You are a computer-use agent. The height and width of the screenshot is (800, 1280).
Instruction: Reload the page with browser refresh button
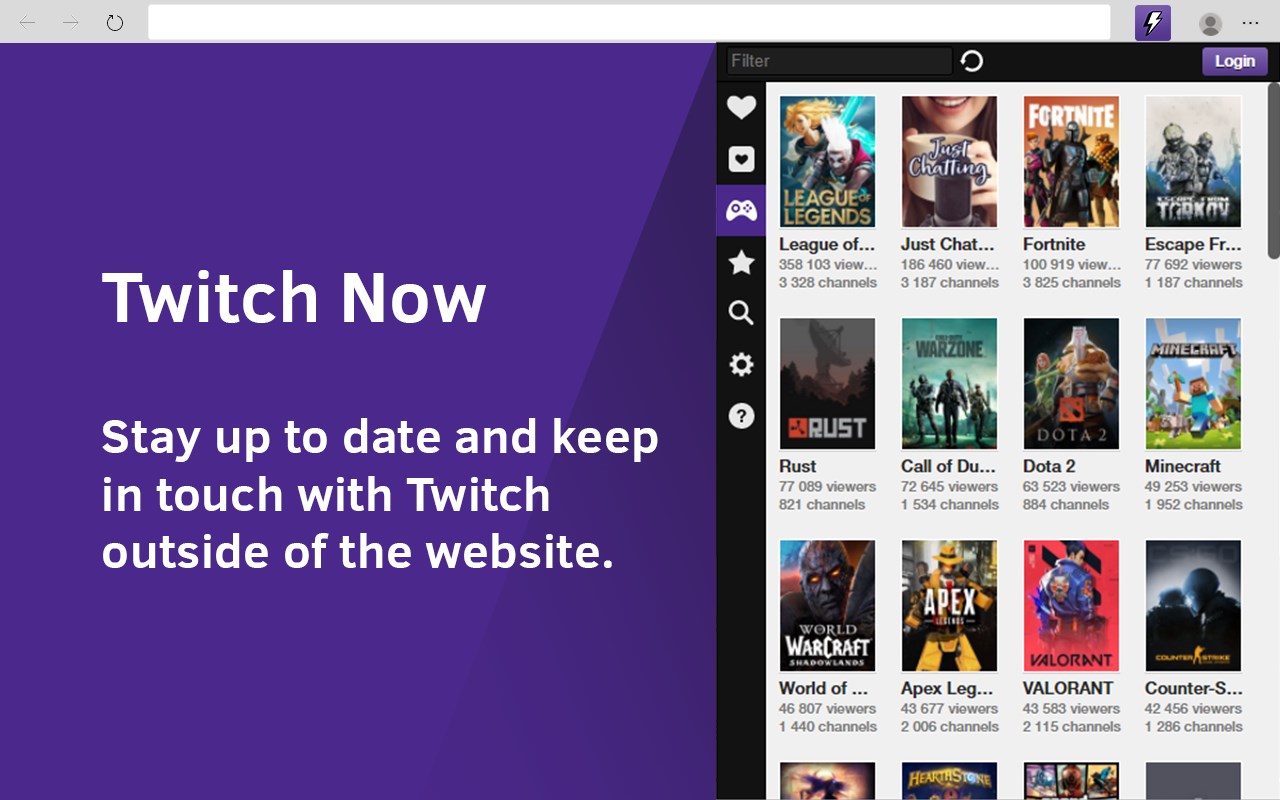click(115, 22)
